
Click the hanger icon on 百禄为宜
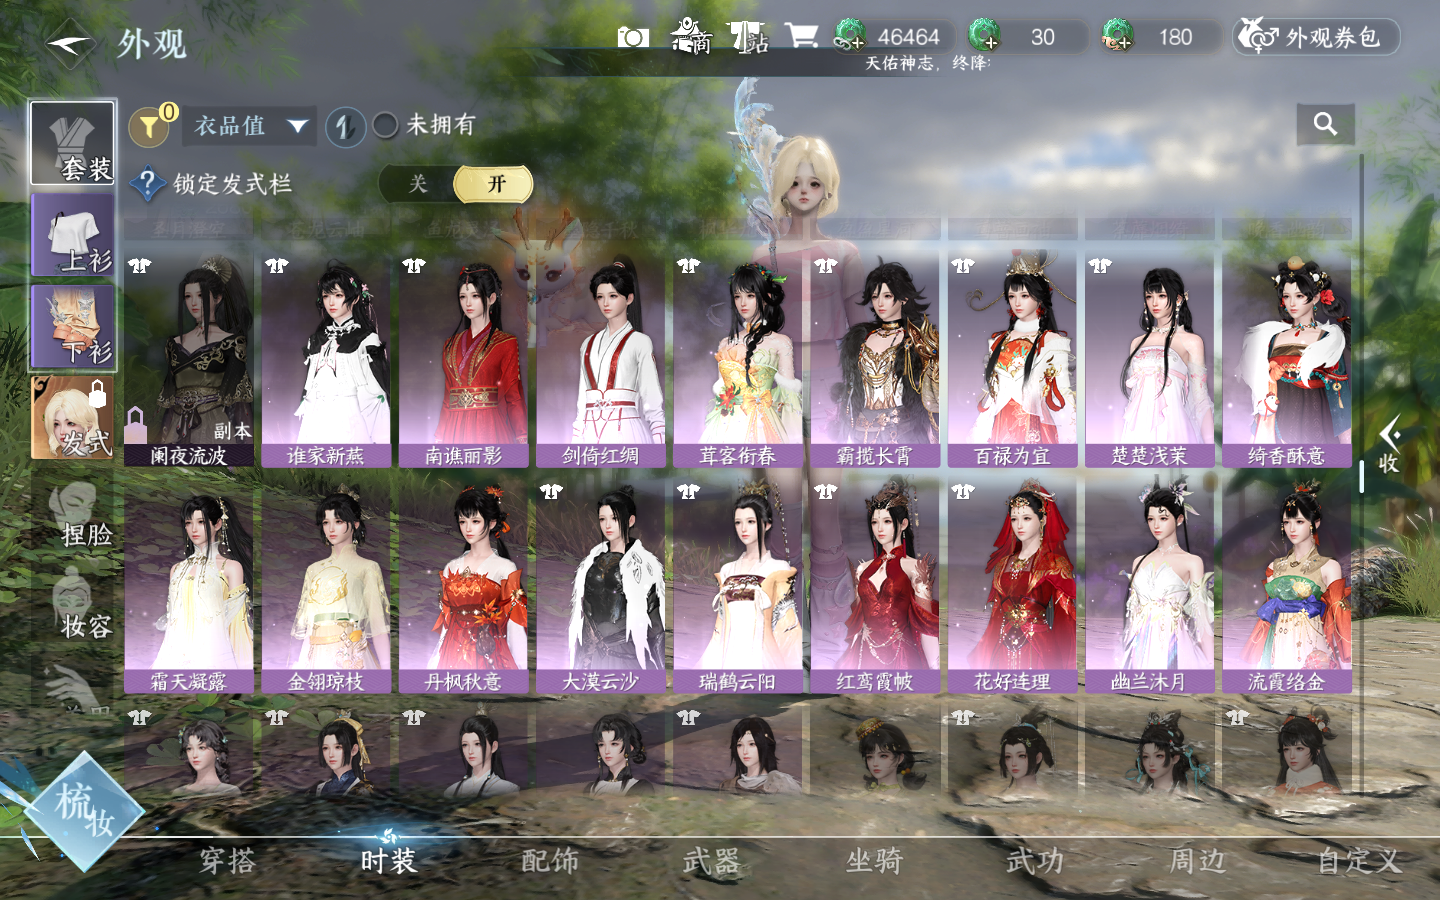tap(962, 266)
